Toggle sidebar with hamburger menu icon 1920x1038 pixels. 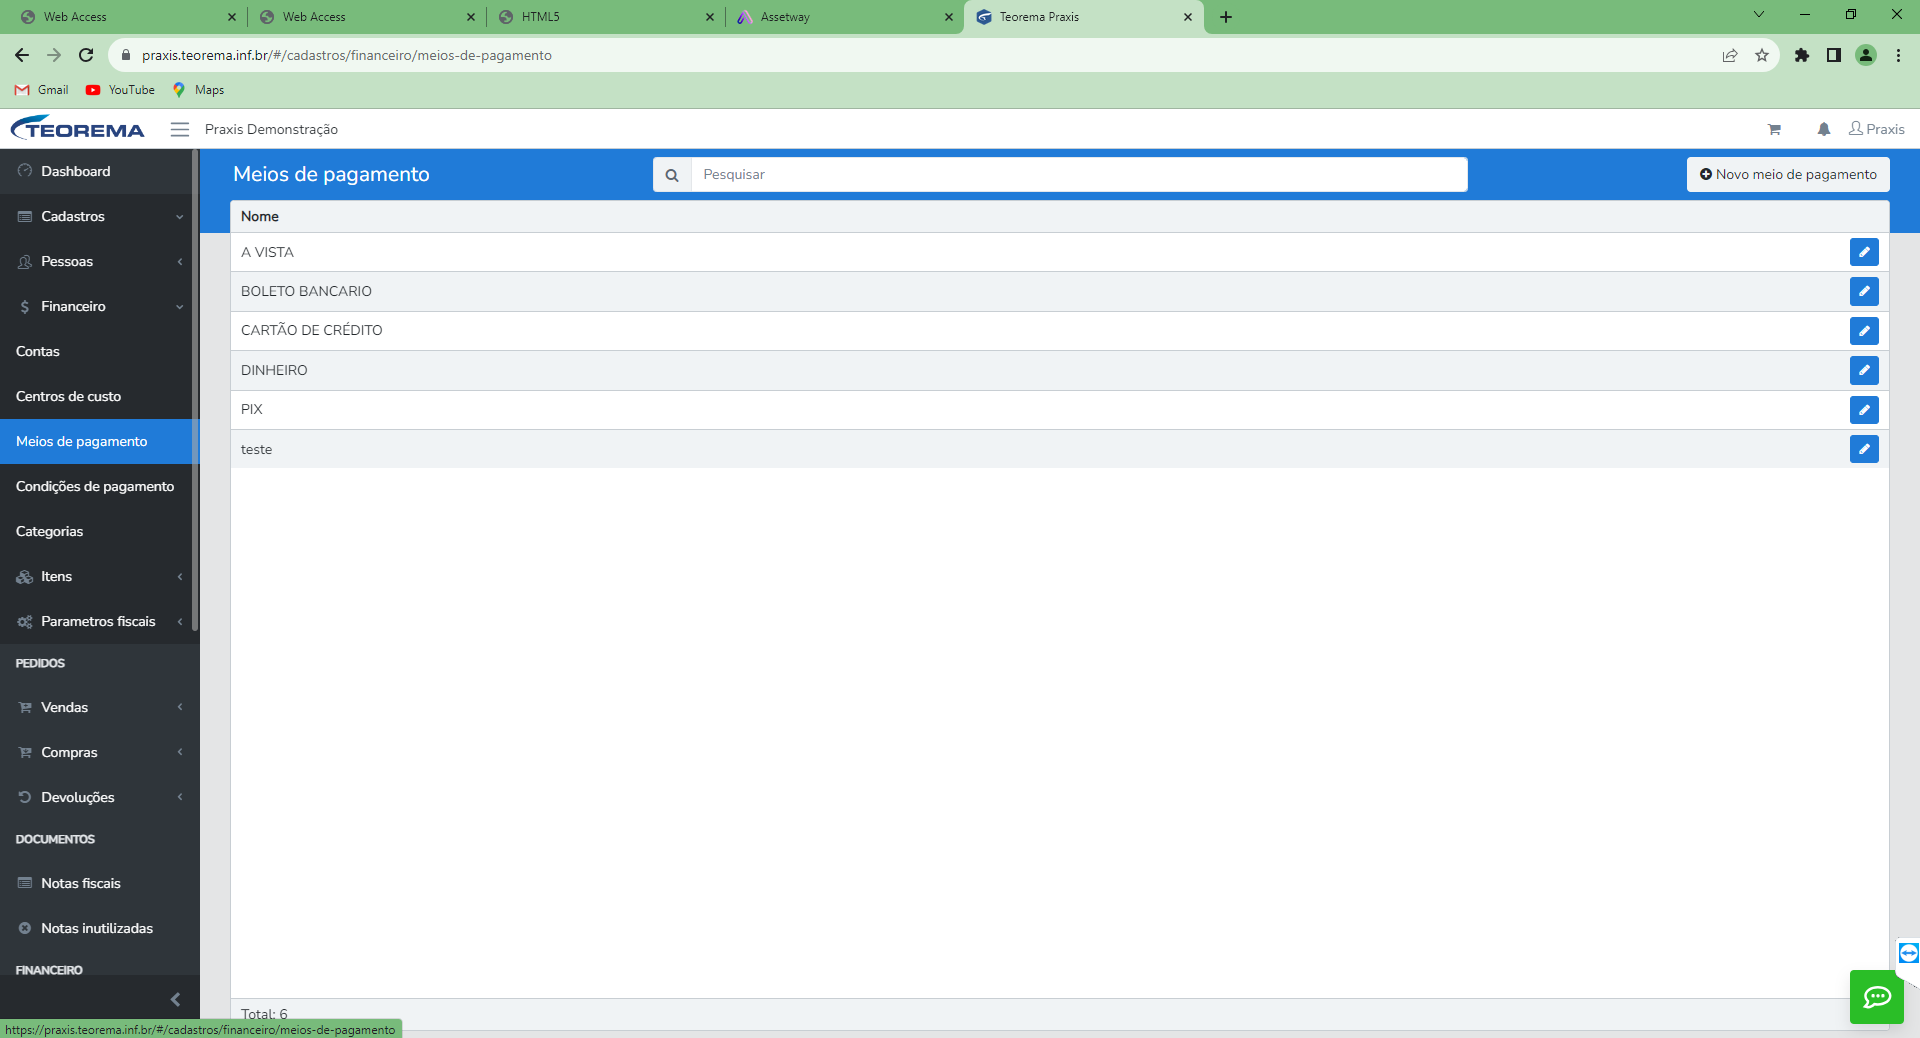180,129
